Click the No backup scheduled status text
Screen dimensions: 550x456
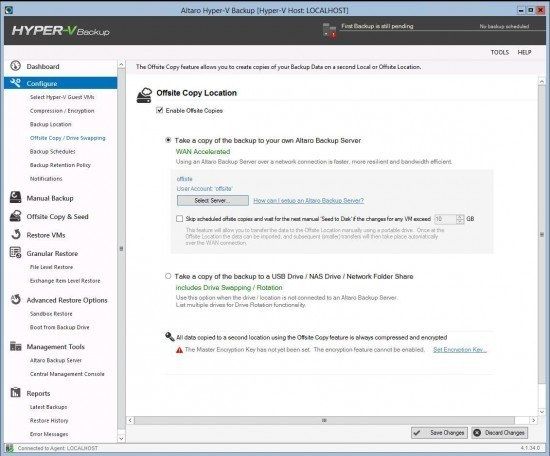click(504, 26)
